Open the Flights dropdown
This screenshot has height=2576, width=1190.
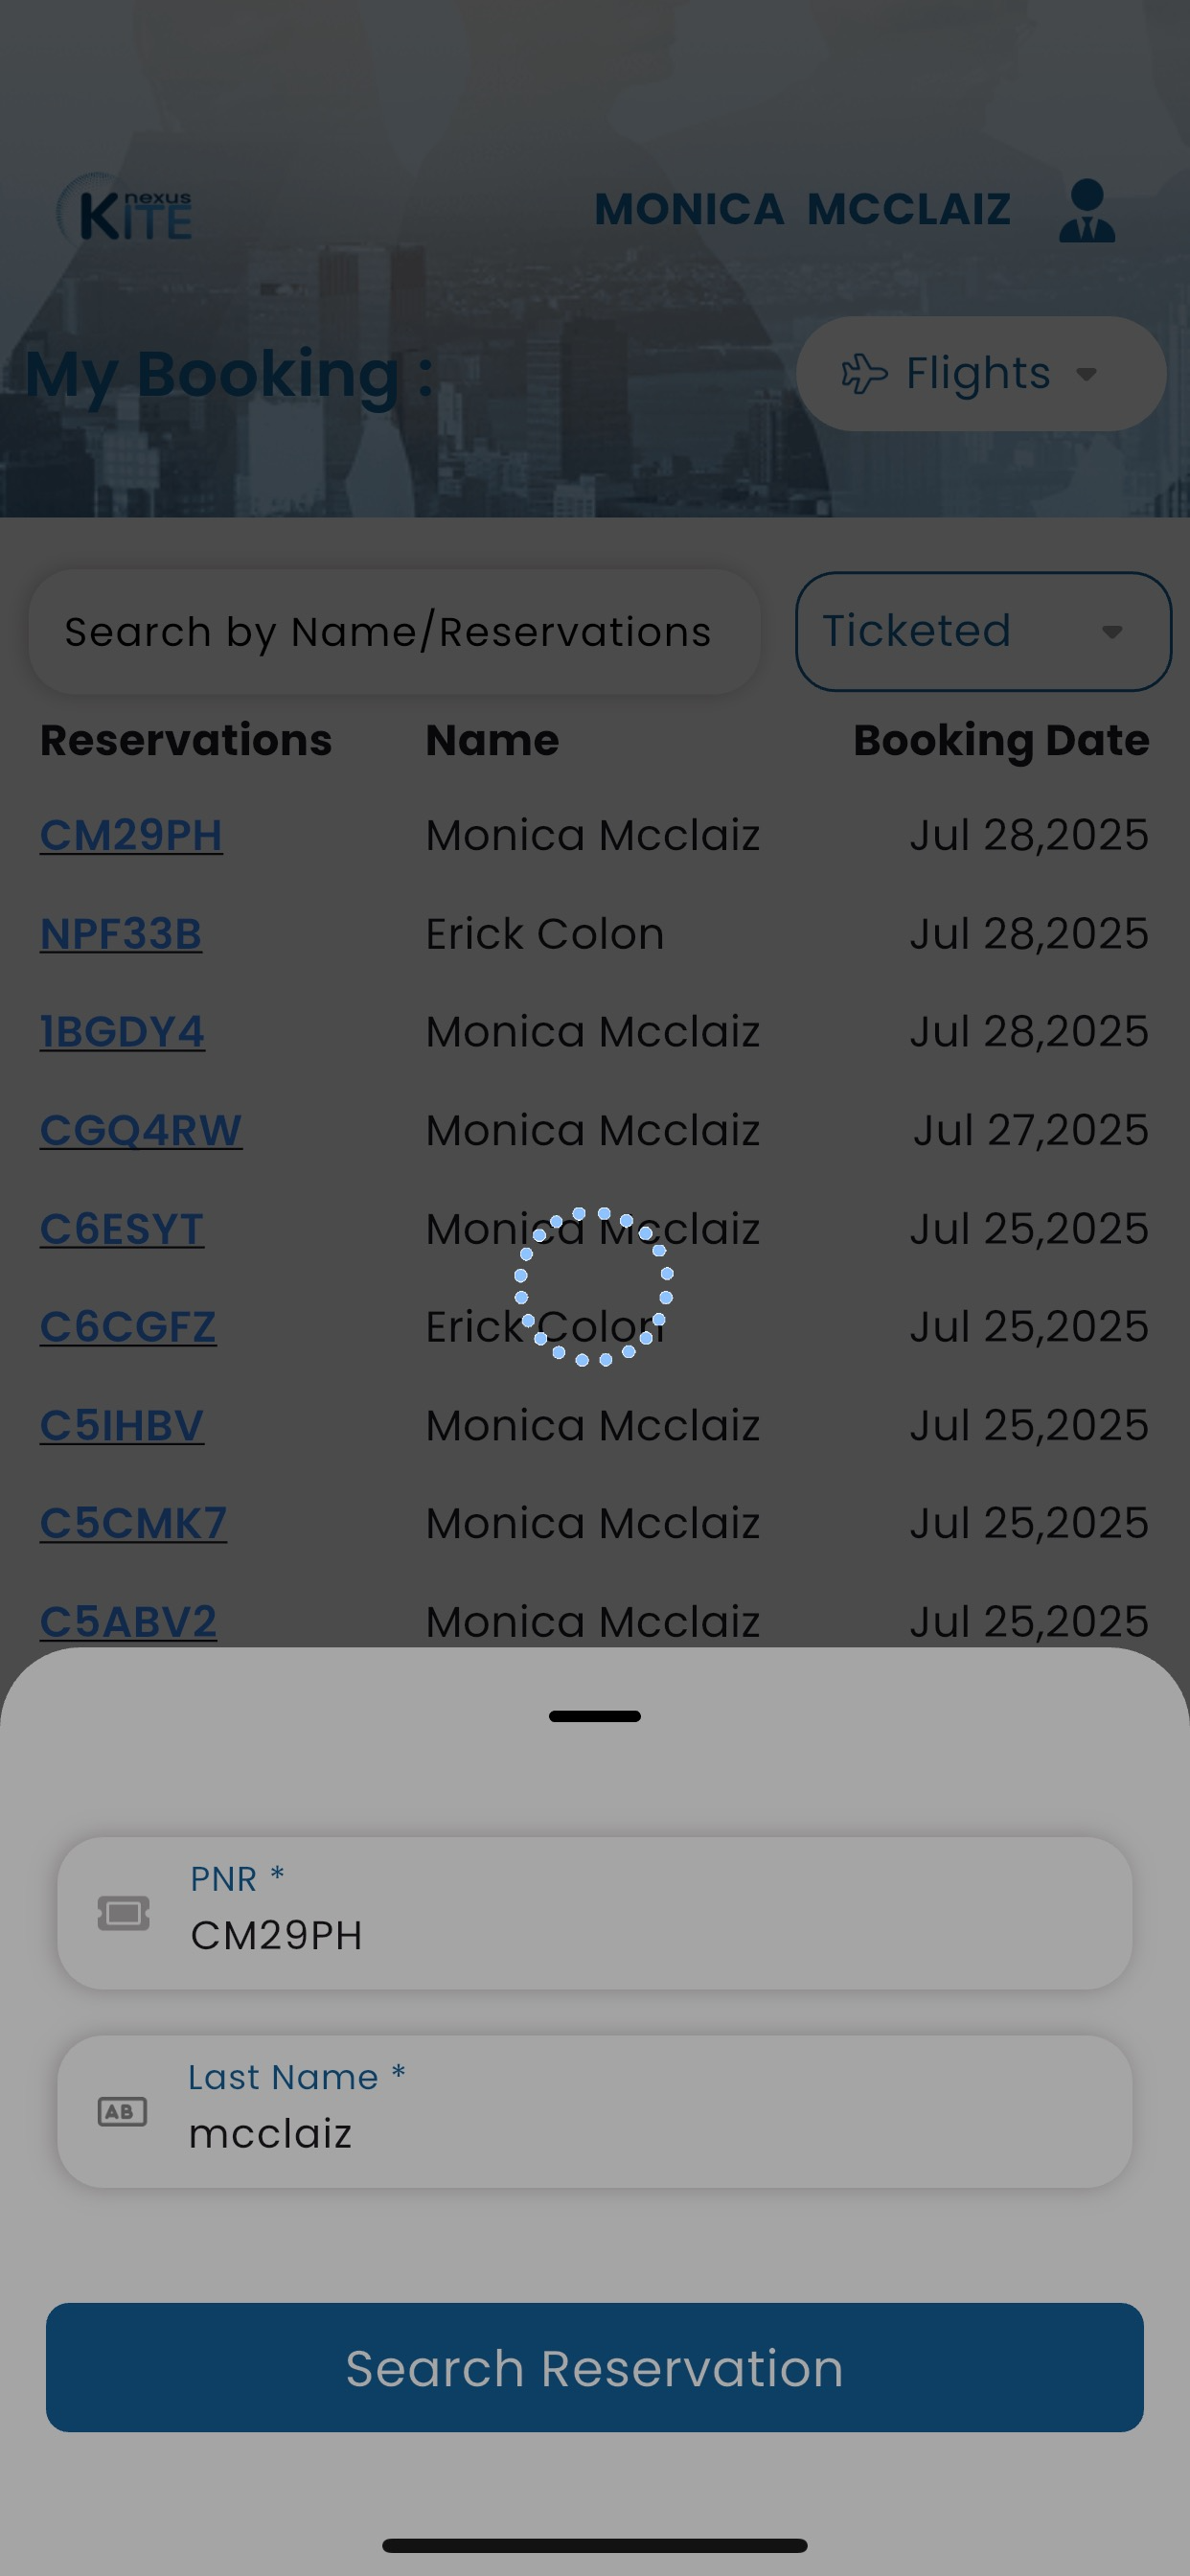tap(980, 374)
